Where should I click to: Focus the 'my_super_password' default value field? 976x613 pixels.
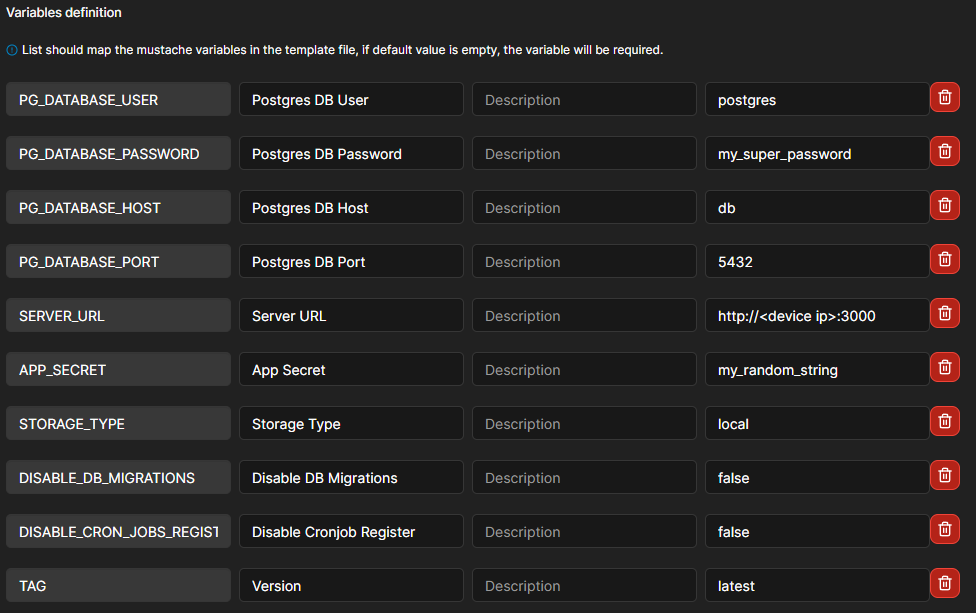816,154
